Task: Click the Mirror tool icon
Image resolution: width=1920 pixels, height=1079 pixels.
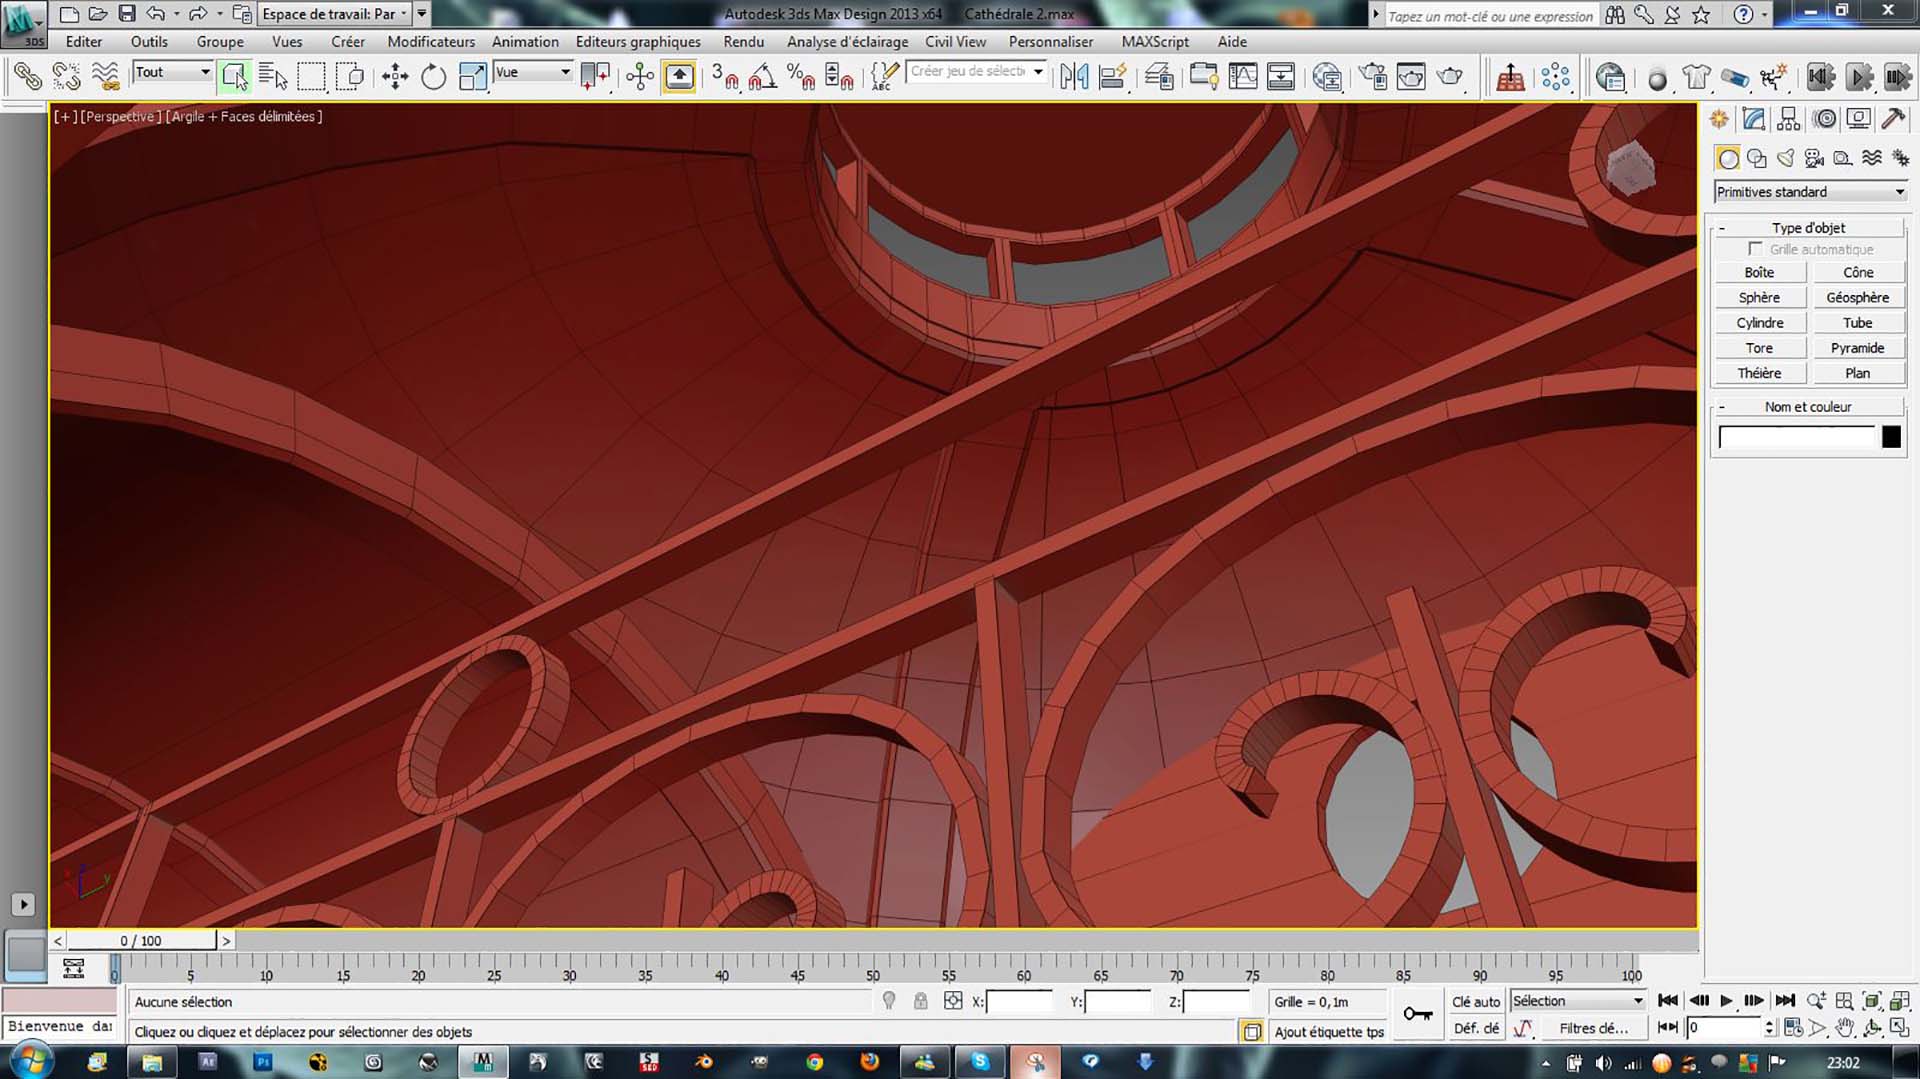Action: click(x=1073, y=77)
